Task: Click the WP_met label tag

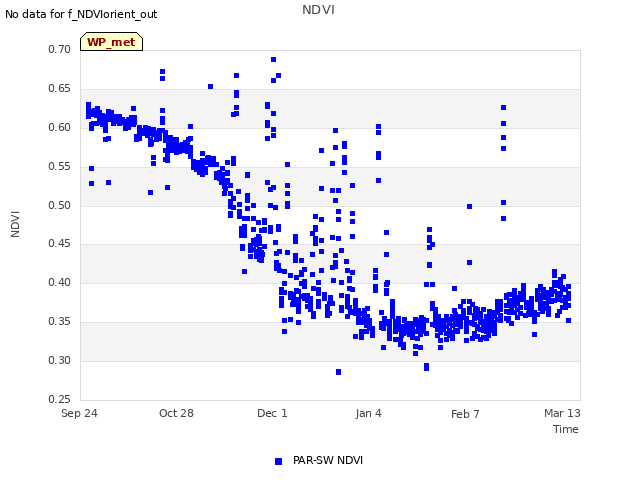Action: 111,42
